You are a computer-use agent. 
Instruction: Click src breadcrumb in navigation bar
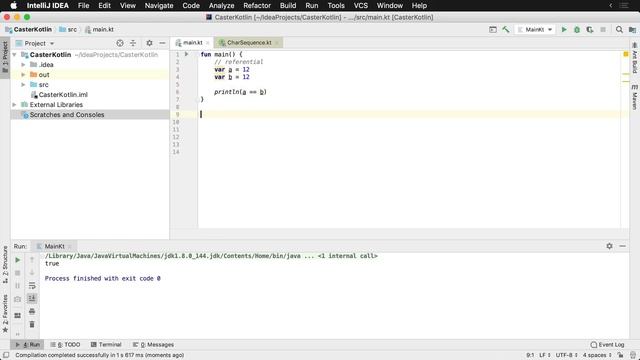point(72,29)
